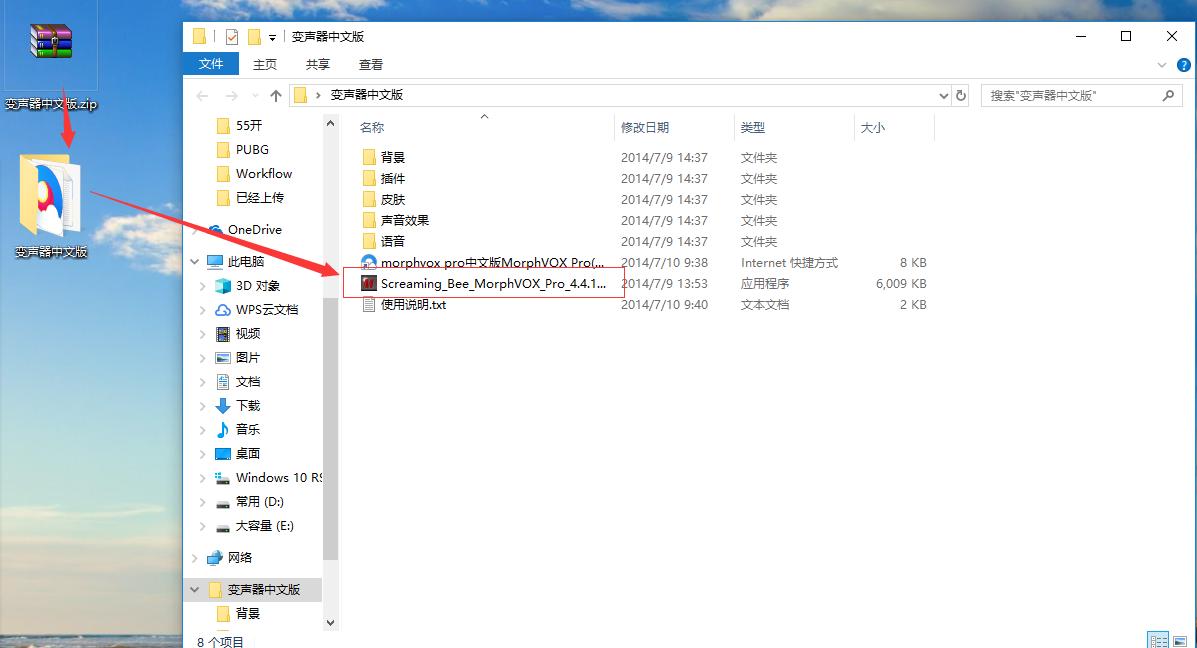This screenshot has width=1197, height=648.
Task: Switch to details view in status bar
Action: 1156,640
